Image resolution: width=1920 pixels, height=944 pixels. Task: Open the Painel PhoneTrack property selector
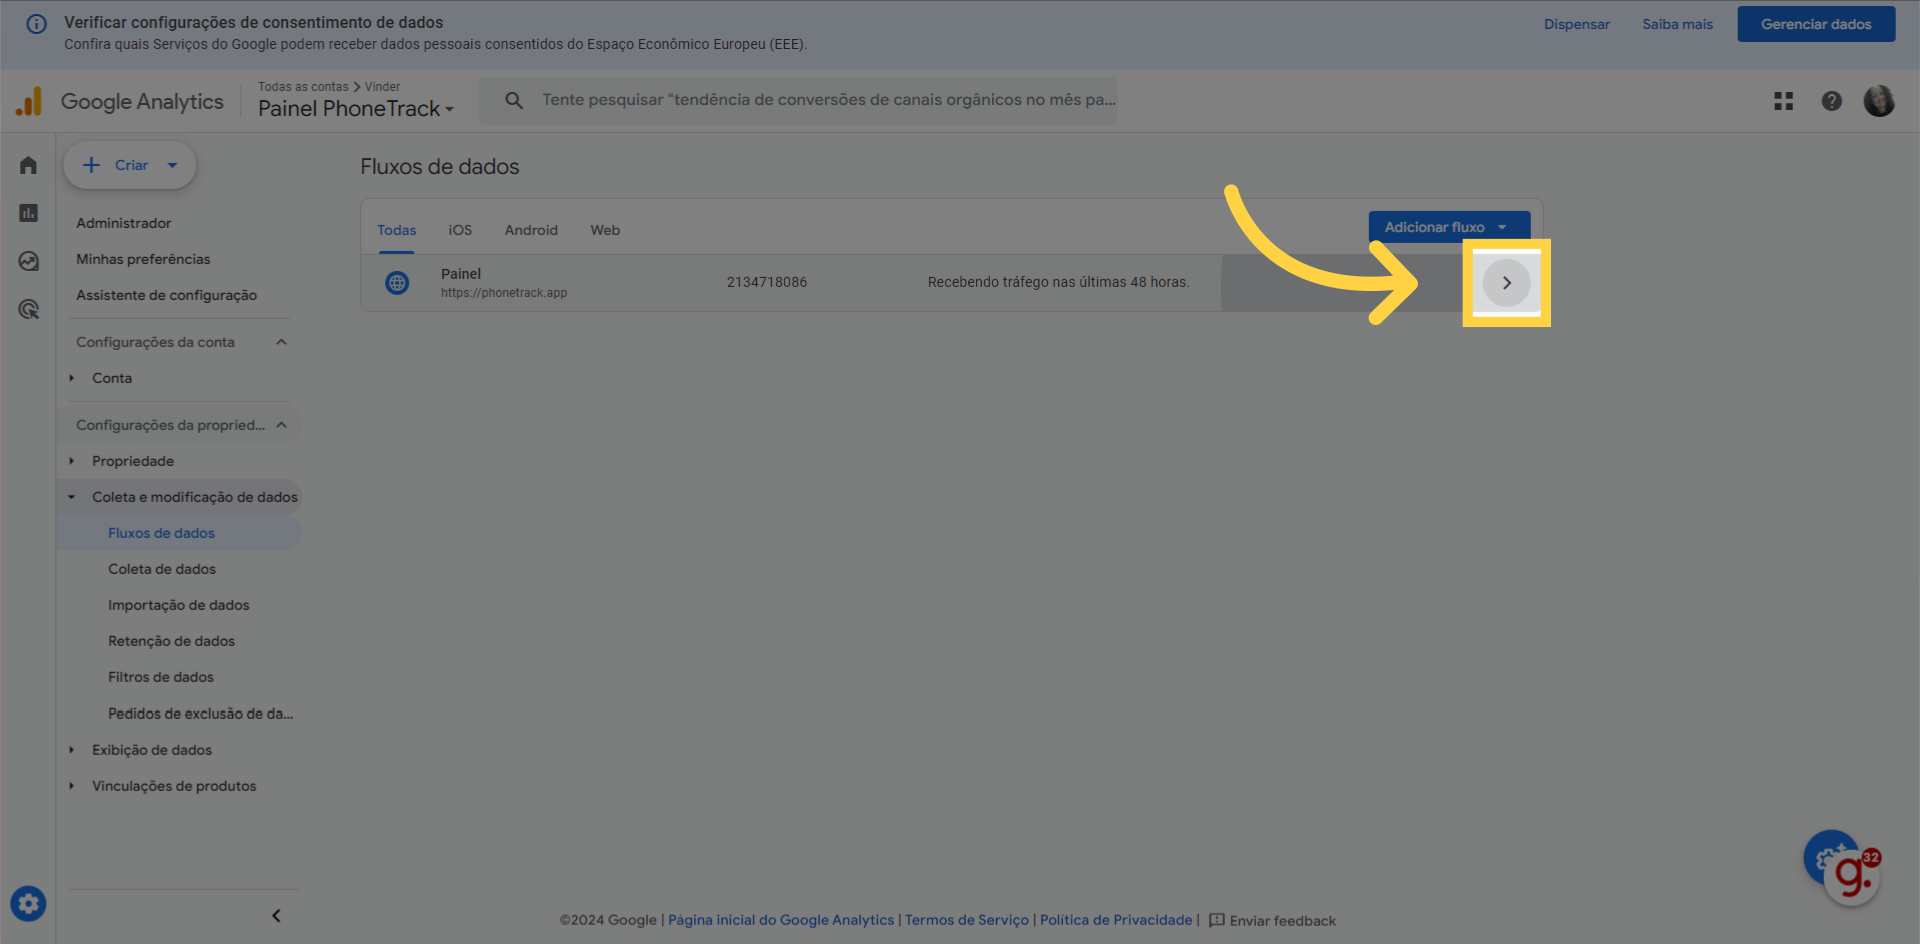tap(356, 109)
